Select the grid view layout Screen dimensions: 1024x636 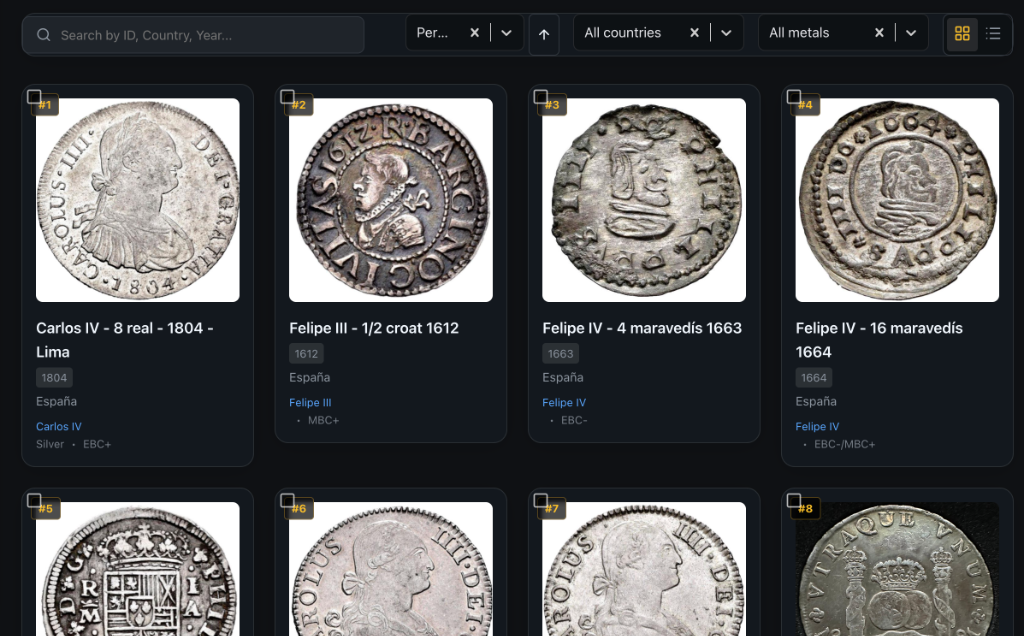pyautogui.click(x=962, y=33)
